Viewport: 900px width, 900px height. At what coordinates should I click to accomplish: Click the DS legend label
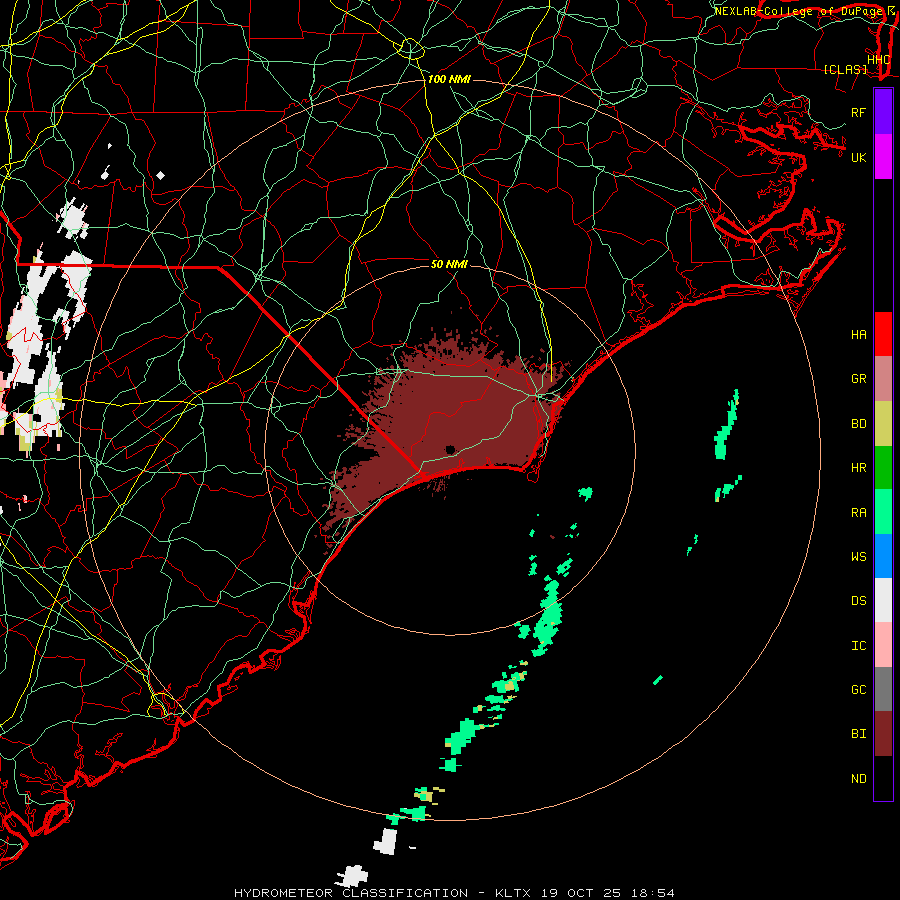pos(858,601)
